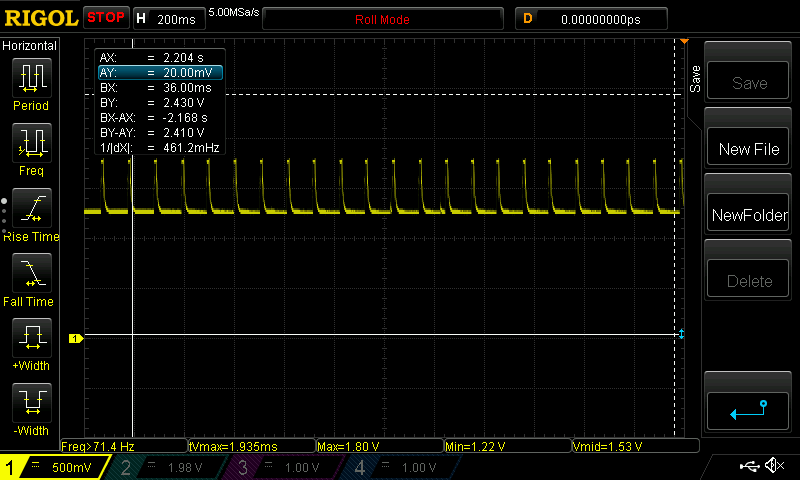Viewport: 800px width, 480px height.
Task: Click the red STOP status indicator
Action: pyautogui.click(x=106, y=17)
